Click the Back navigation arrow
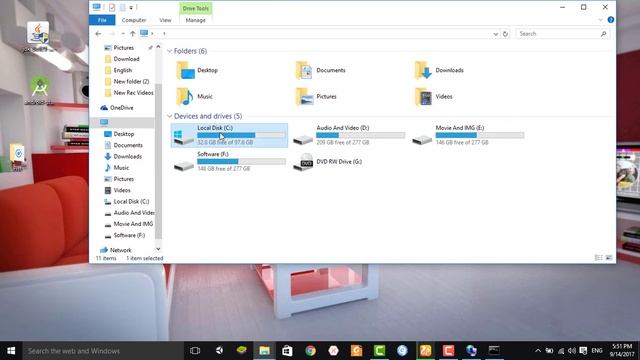This screenshot has height=360, width=640. (x=98, y=33)
